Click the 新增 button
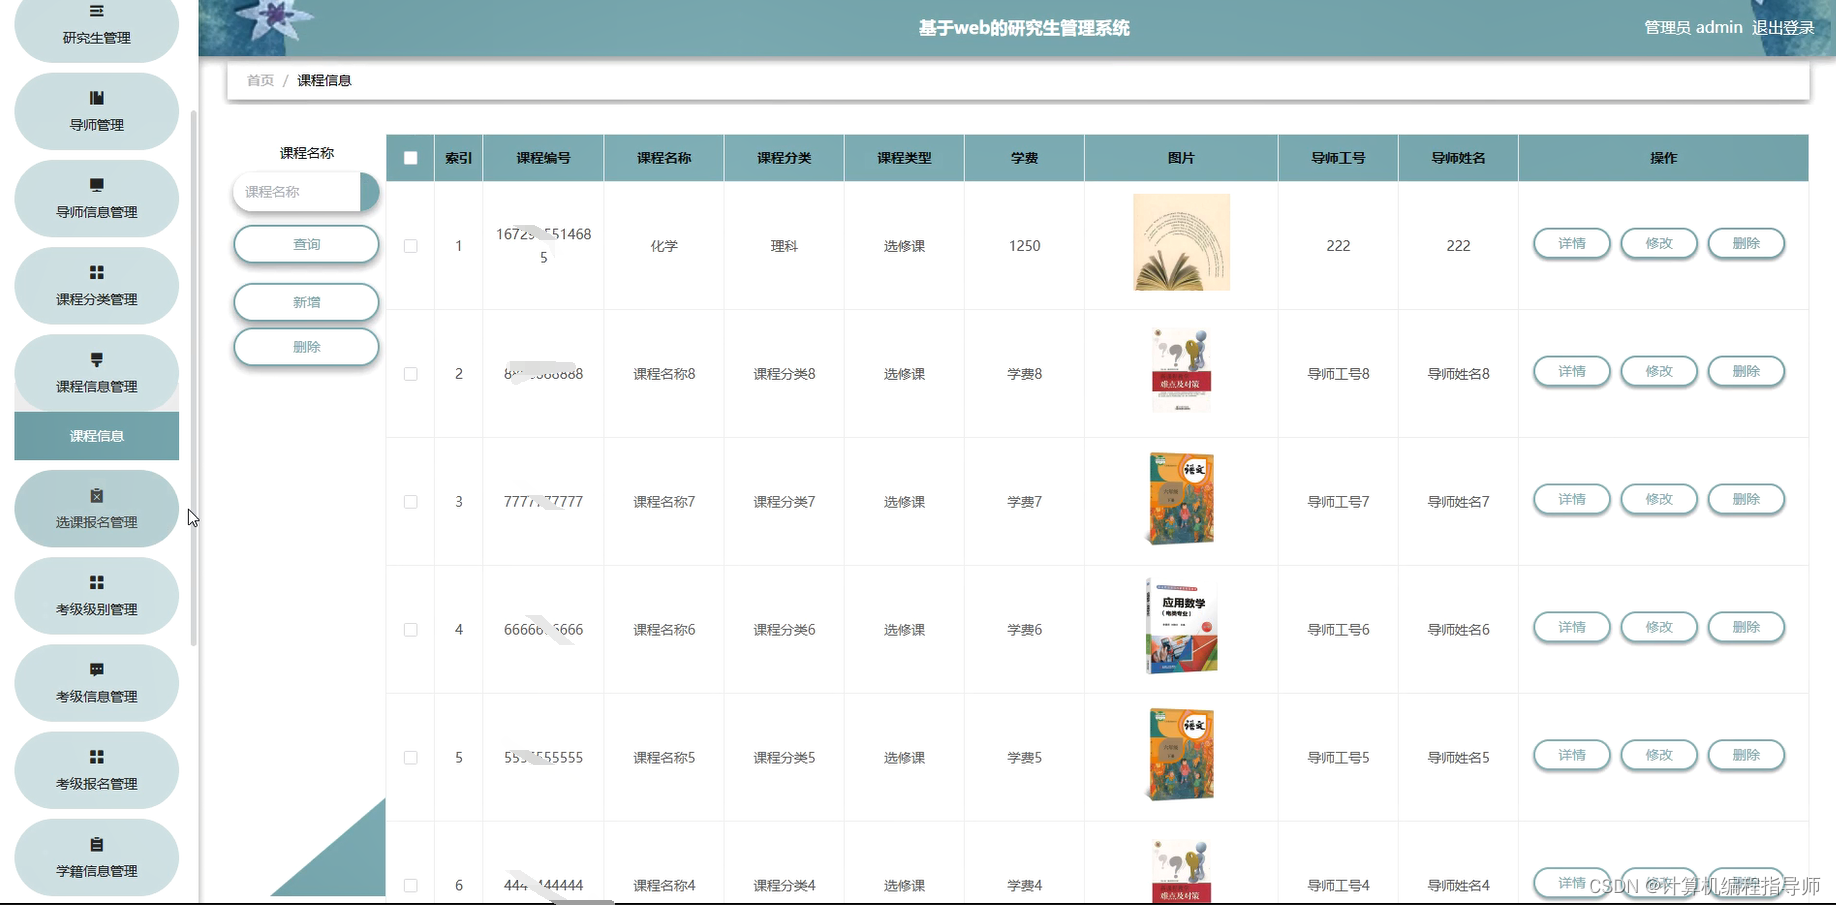Image resolution: width=1836 pixels, height=905 pixels. (x=306, y=302)
